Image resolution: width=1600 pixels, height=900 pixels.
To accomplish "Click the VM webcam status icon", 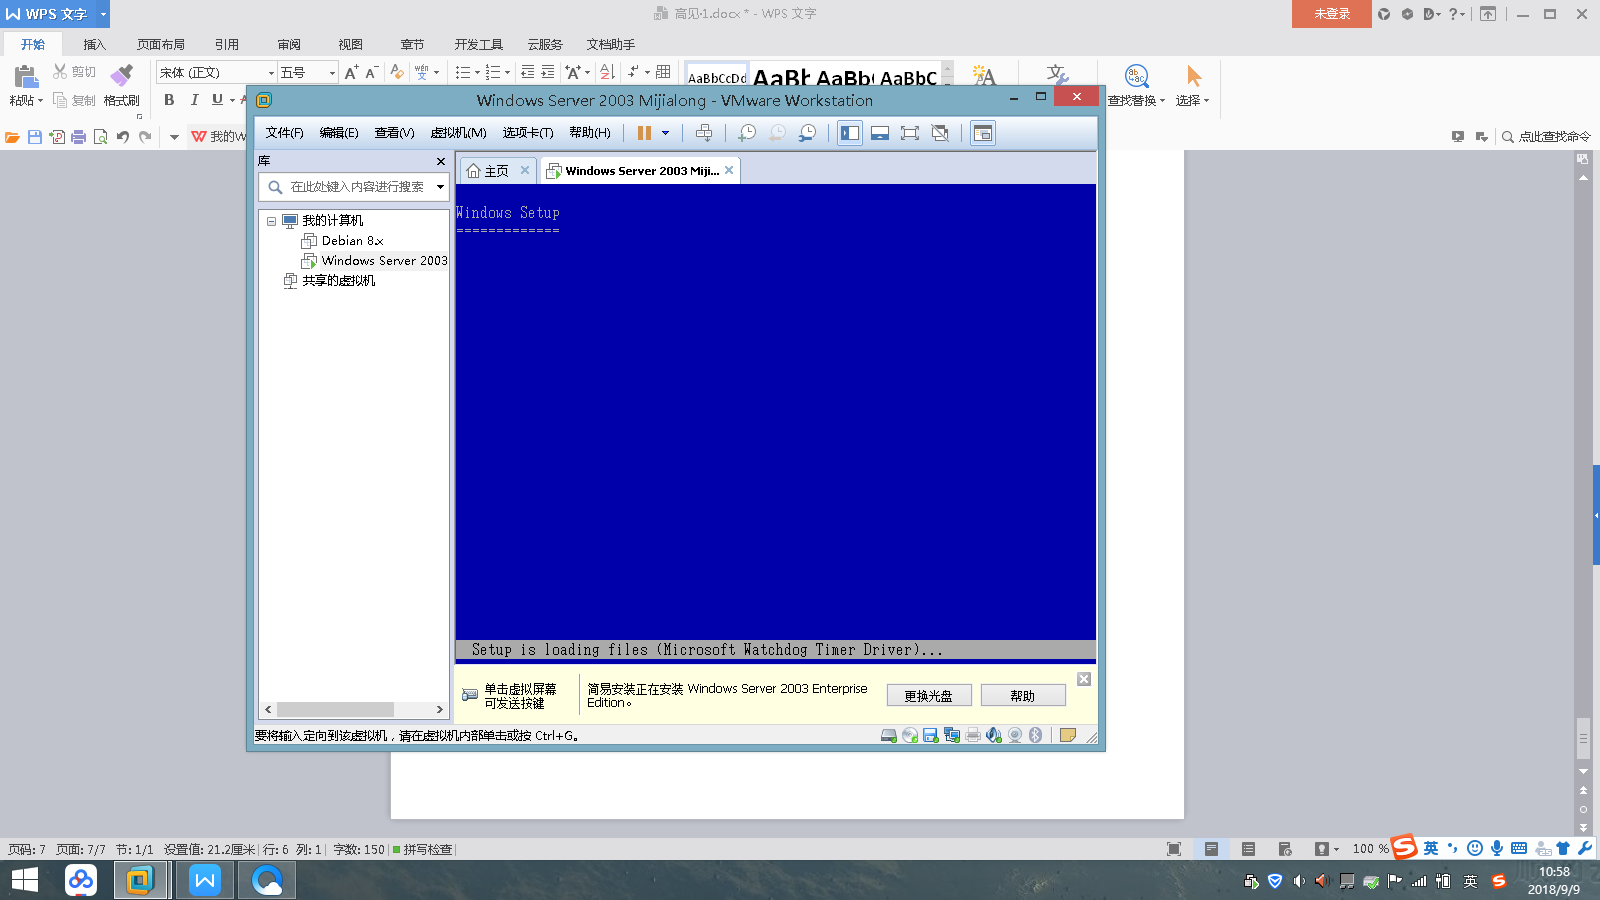I will [x=1015, y=735].
